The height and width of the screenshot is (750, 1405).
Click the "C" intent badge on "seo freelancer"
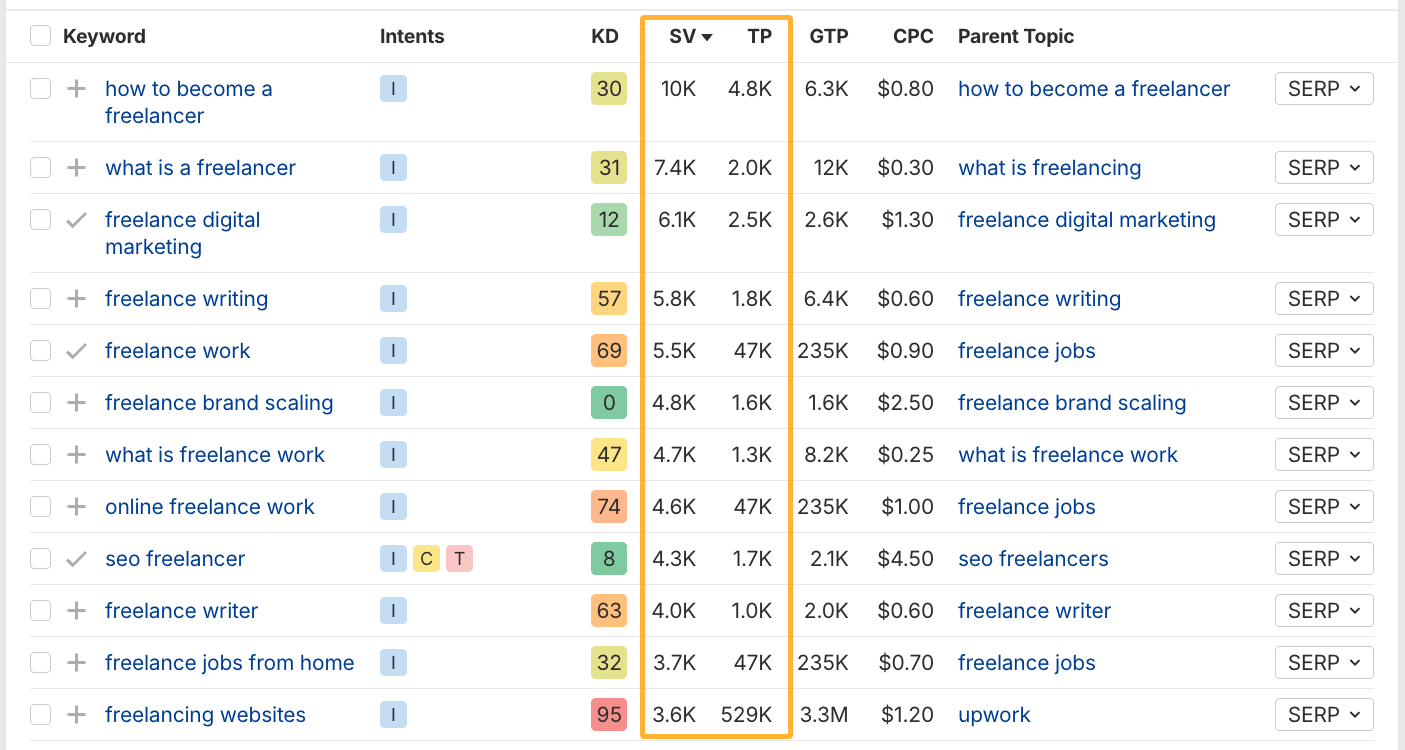point(426,558)
